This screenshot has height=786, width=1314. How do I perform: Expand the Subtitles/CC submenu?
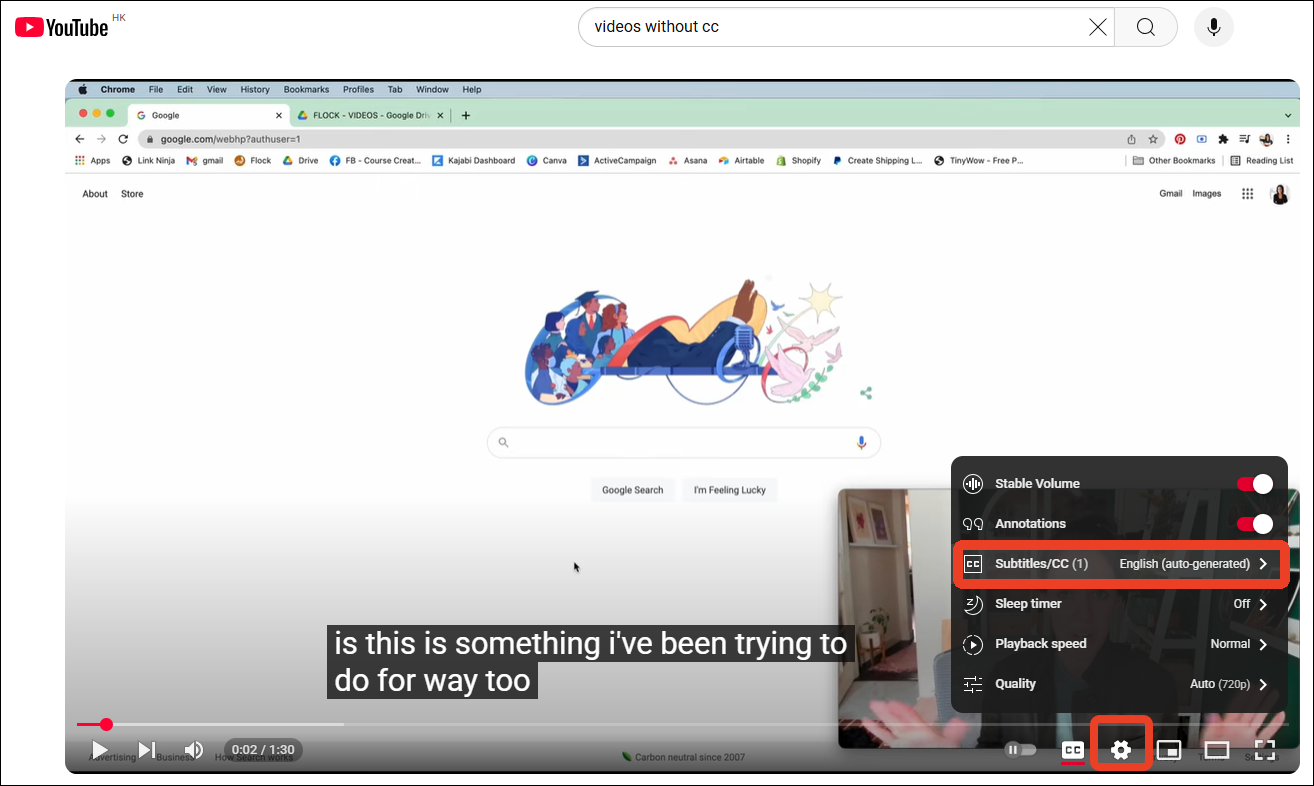[x=1120, y=563]
